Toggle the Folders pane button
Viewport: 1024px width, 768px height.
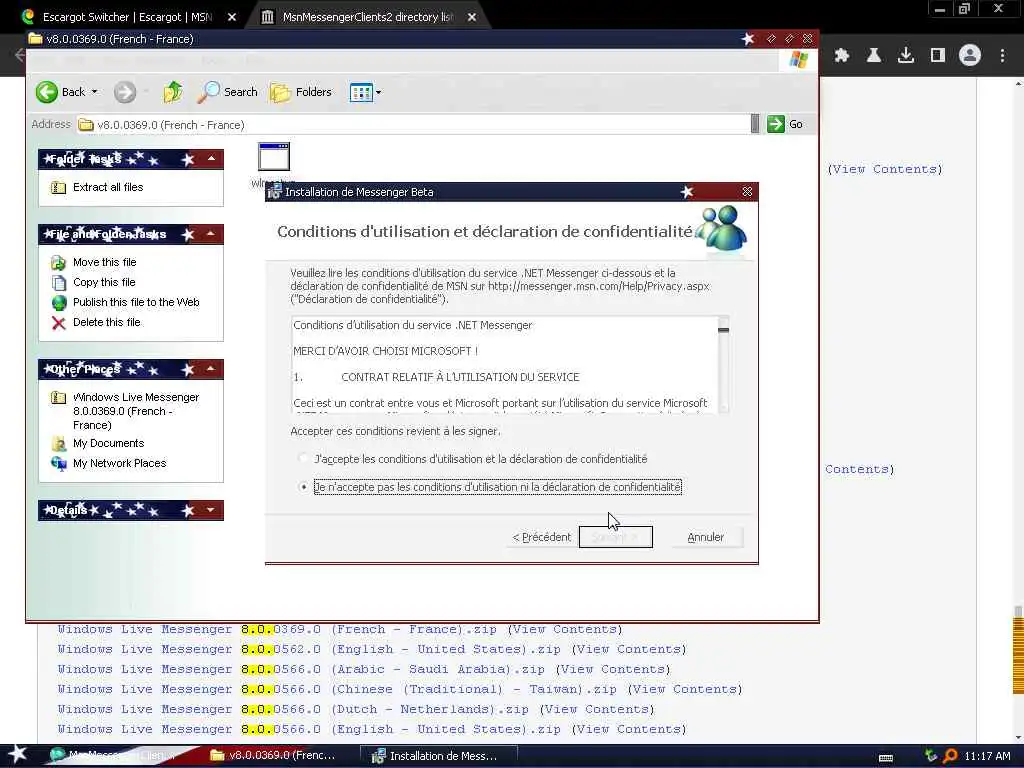tap(301, 92)
